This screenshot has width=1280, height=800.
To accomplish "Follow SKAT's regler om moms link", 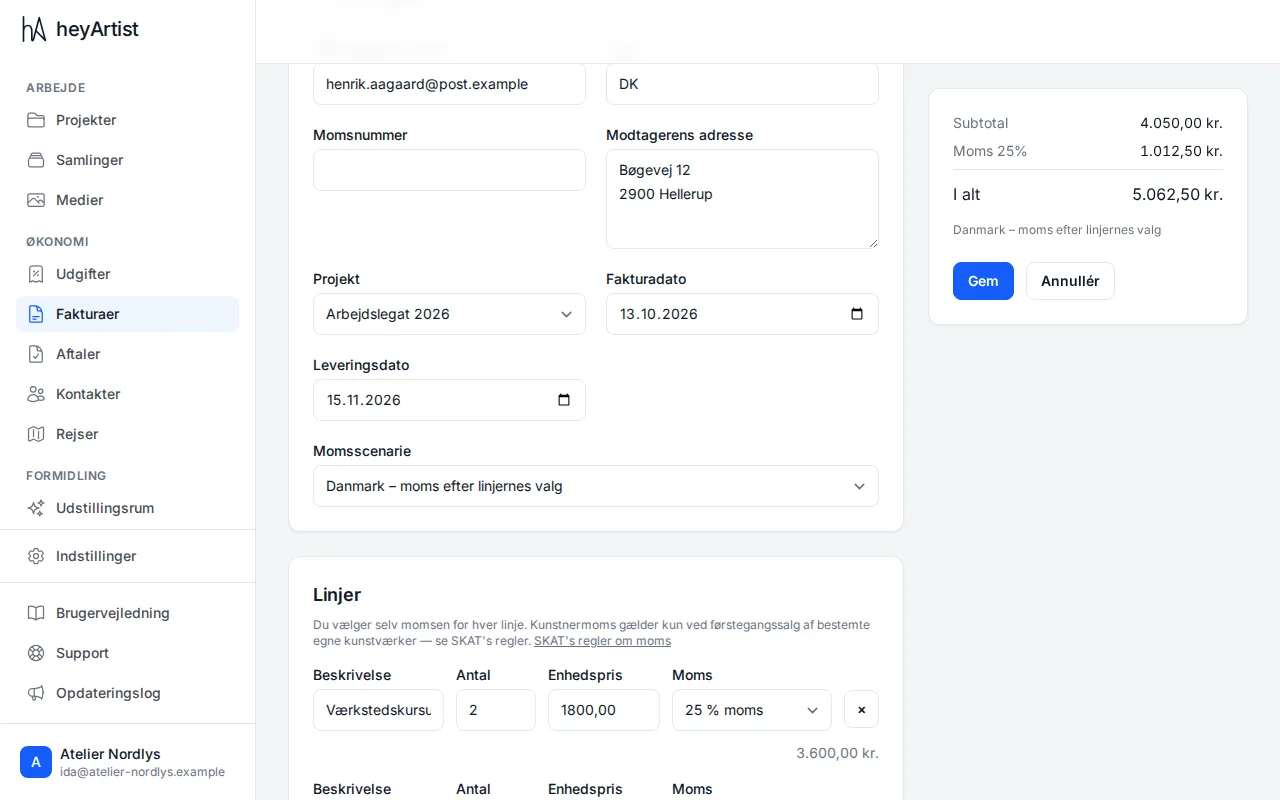I will point(602,641).
